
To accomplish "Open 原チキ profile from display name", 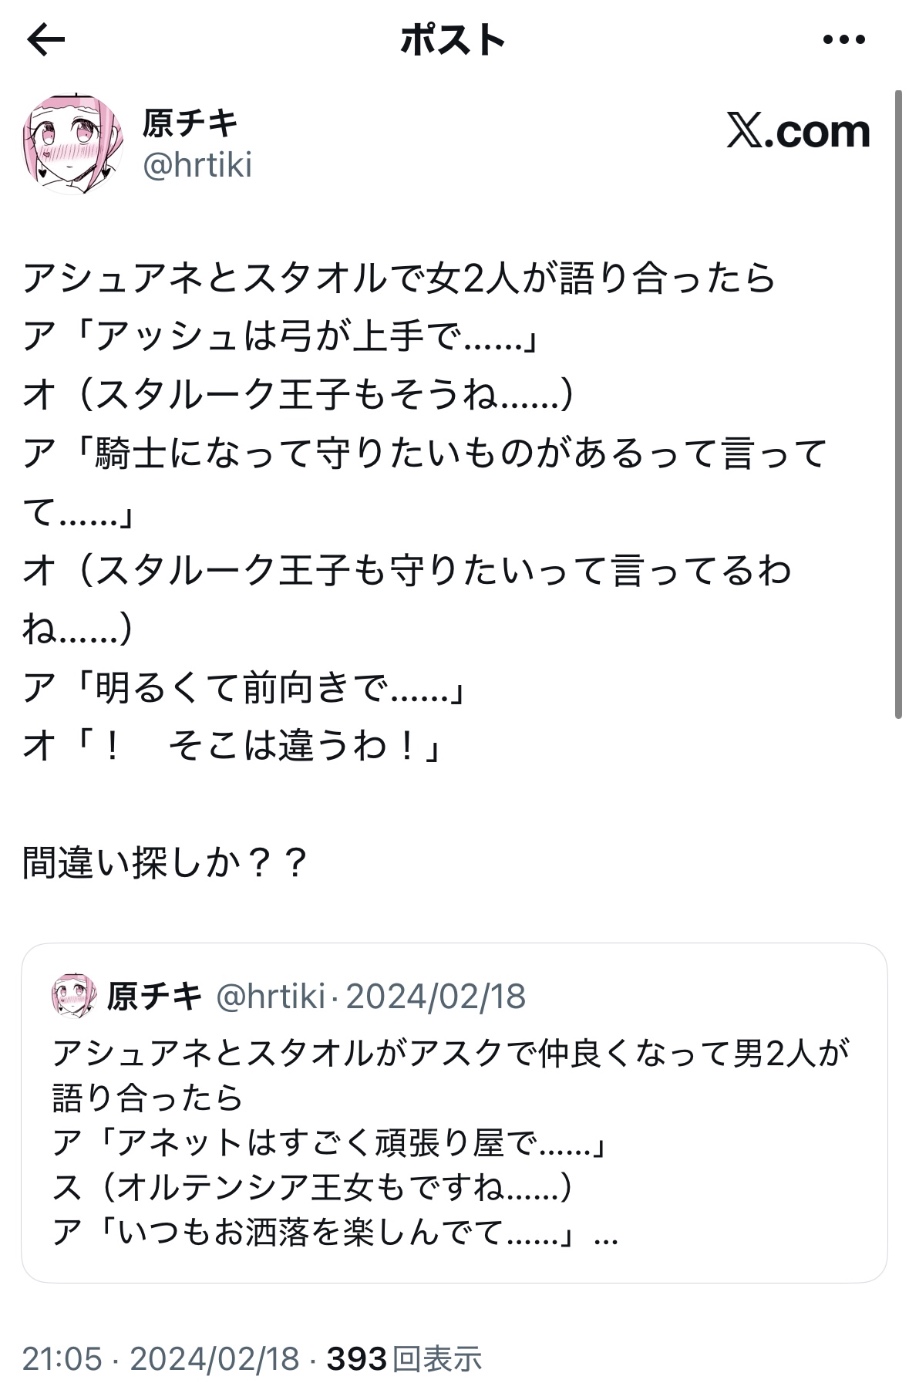I will pyautogui.click(x=190, y=123).
